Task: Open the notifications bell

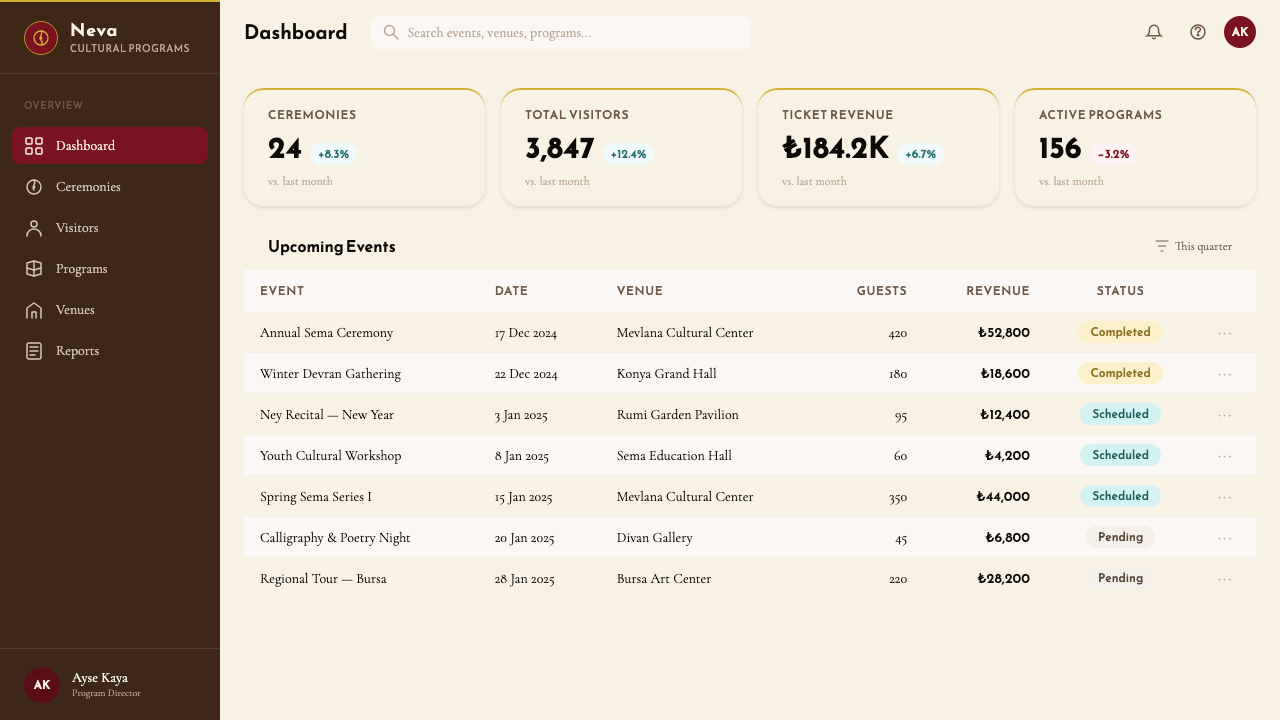Action: pos(1154,32)
